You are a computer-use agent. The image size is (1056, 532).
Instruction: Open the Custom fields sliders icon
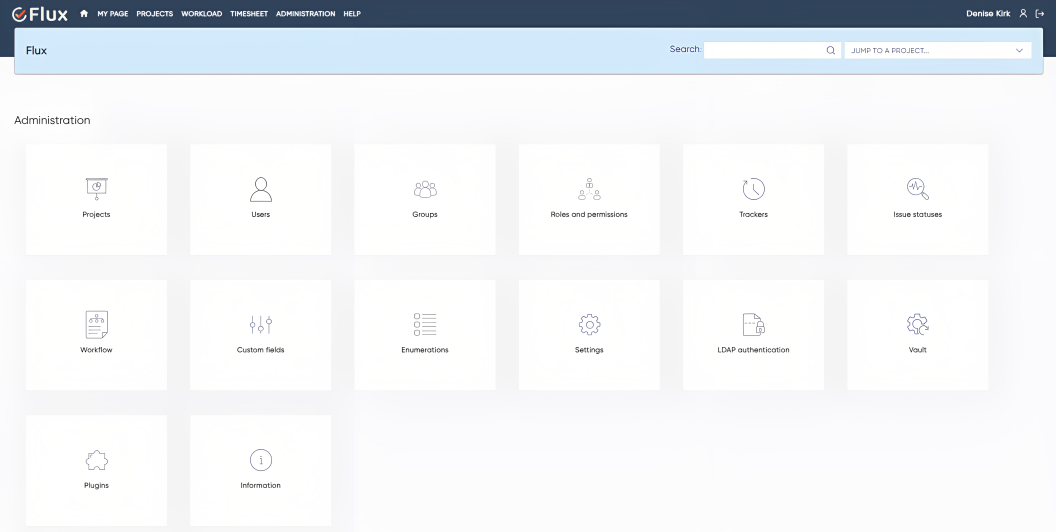click(261, 325)
